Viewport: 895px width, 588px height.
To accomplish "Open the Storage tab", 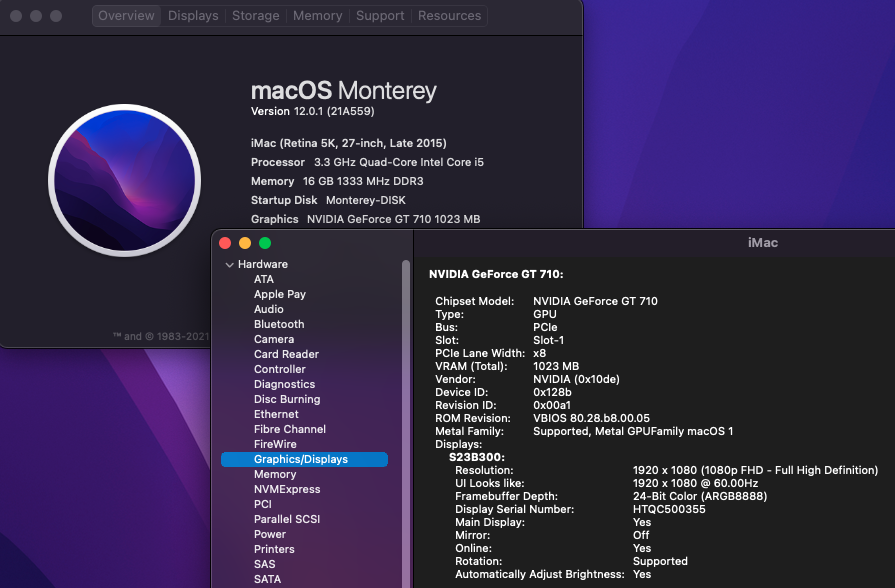I will click(x=255, y=15).
